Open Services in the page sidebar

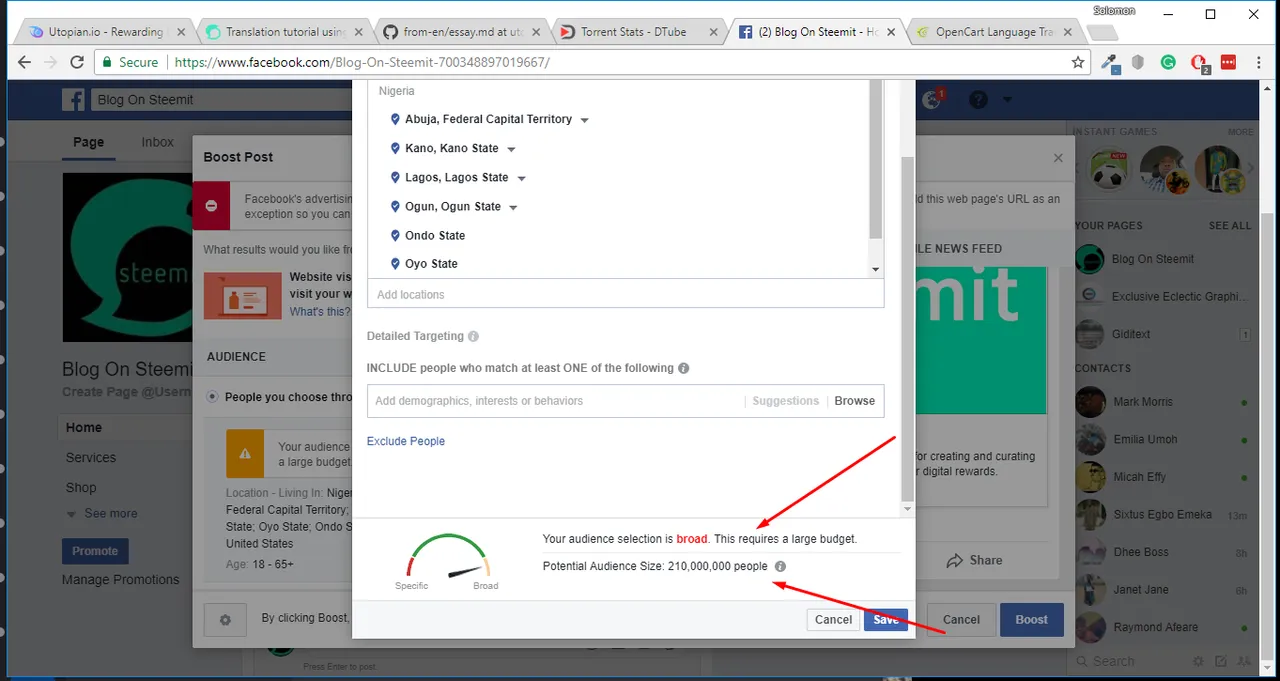click(x=91, y=457)
